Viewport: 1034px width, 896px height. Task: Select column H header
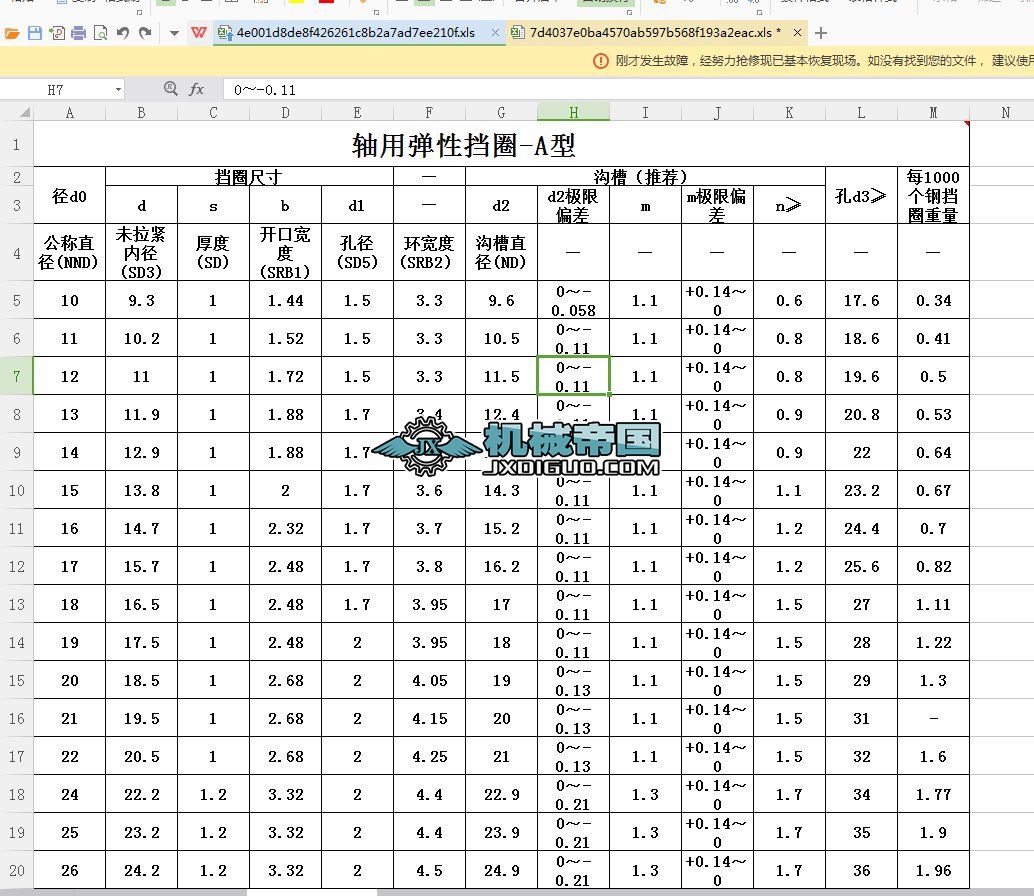(x=573, y=113)
